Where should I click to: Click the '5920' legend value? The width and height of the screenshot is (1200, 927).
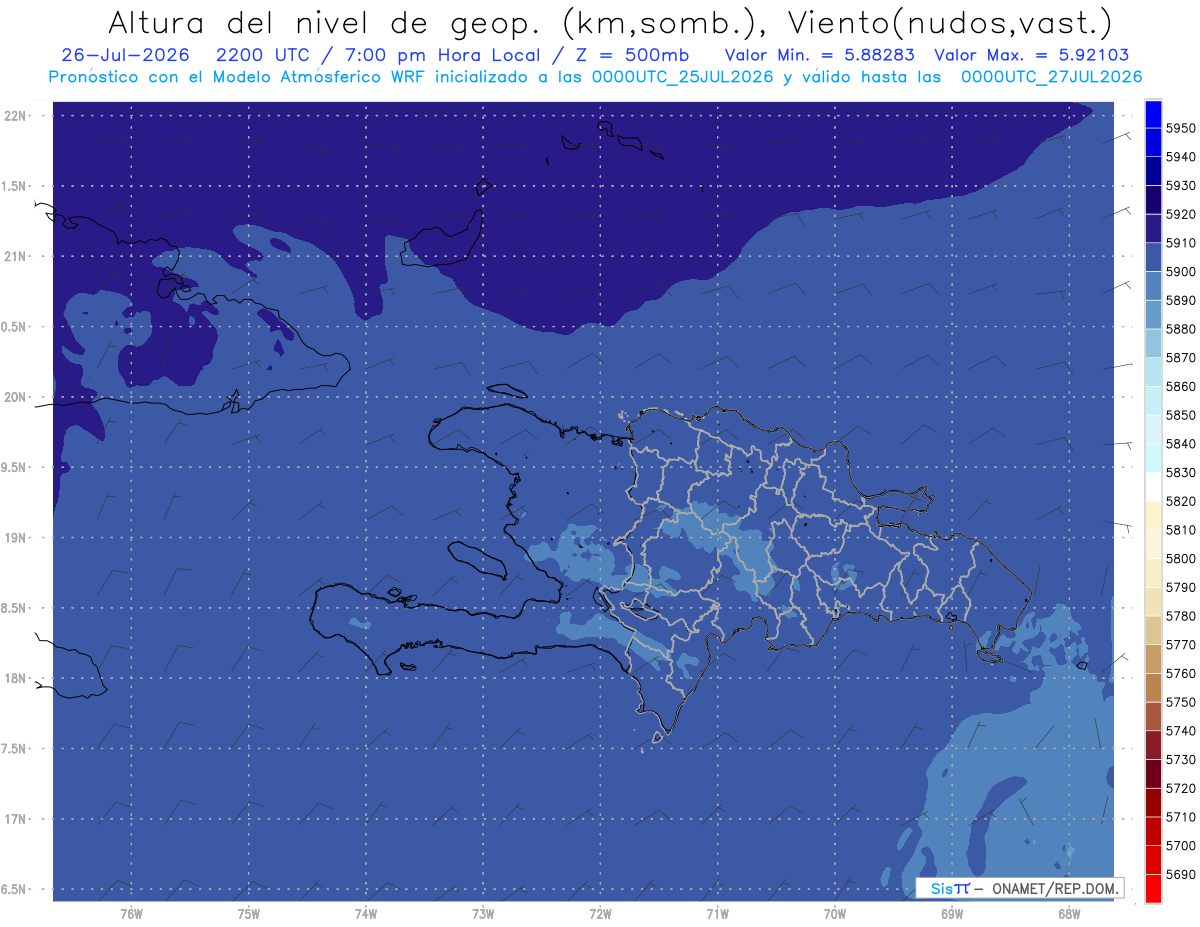(1181, 214)
